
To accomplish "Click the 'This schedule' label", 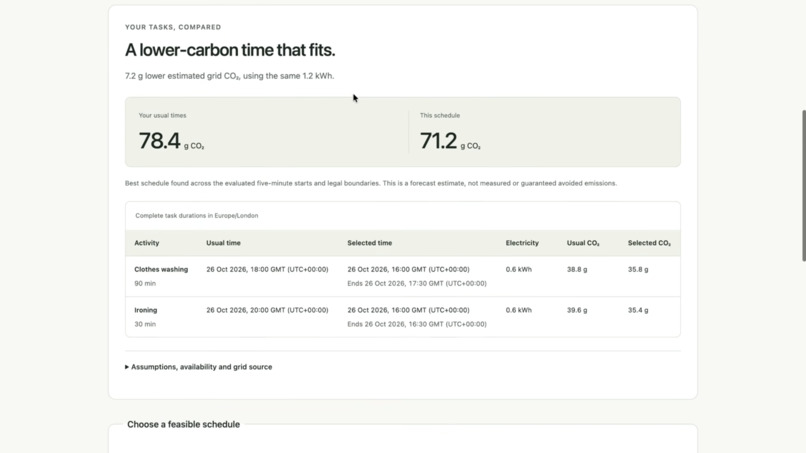I will [x=439, y=115].
